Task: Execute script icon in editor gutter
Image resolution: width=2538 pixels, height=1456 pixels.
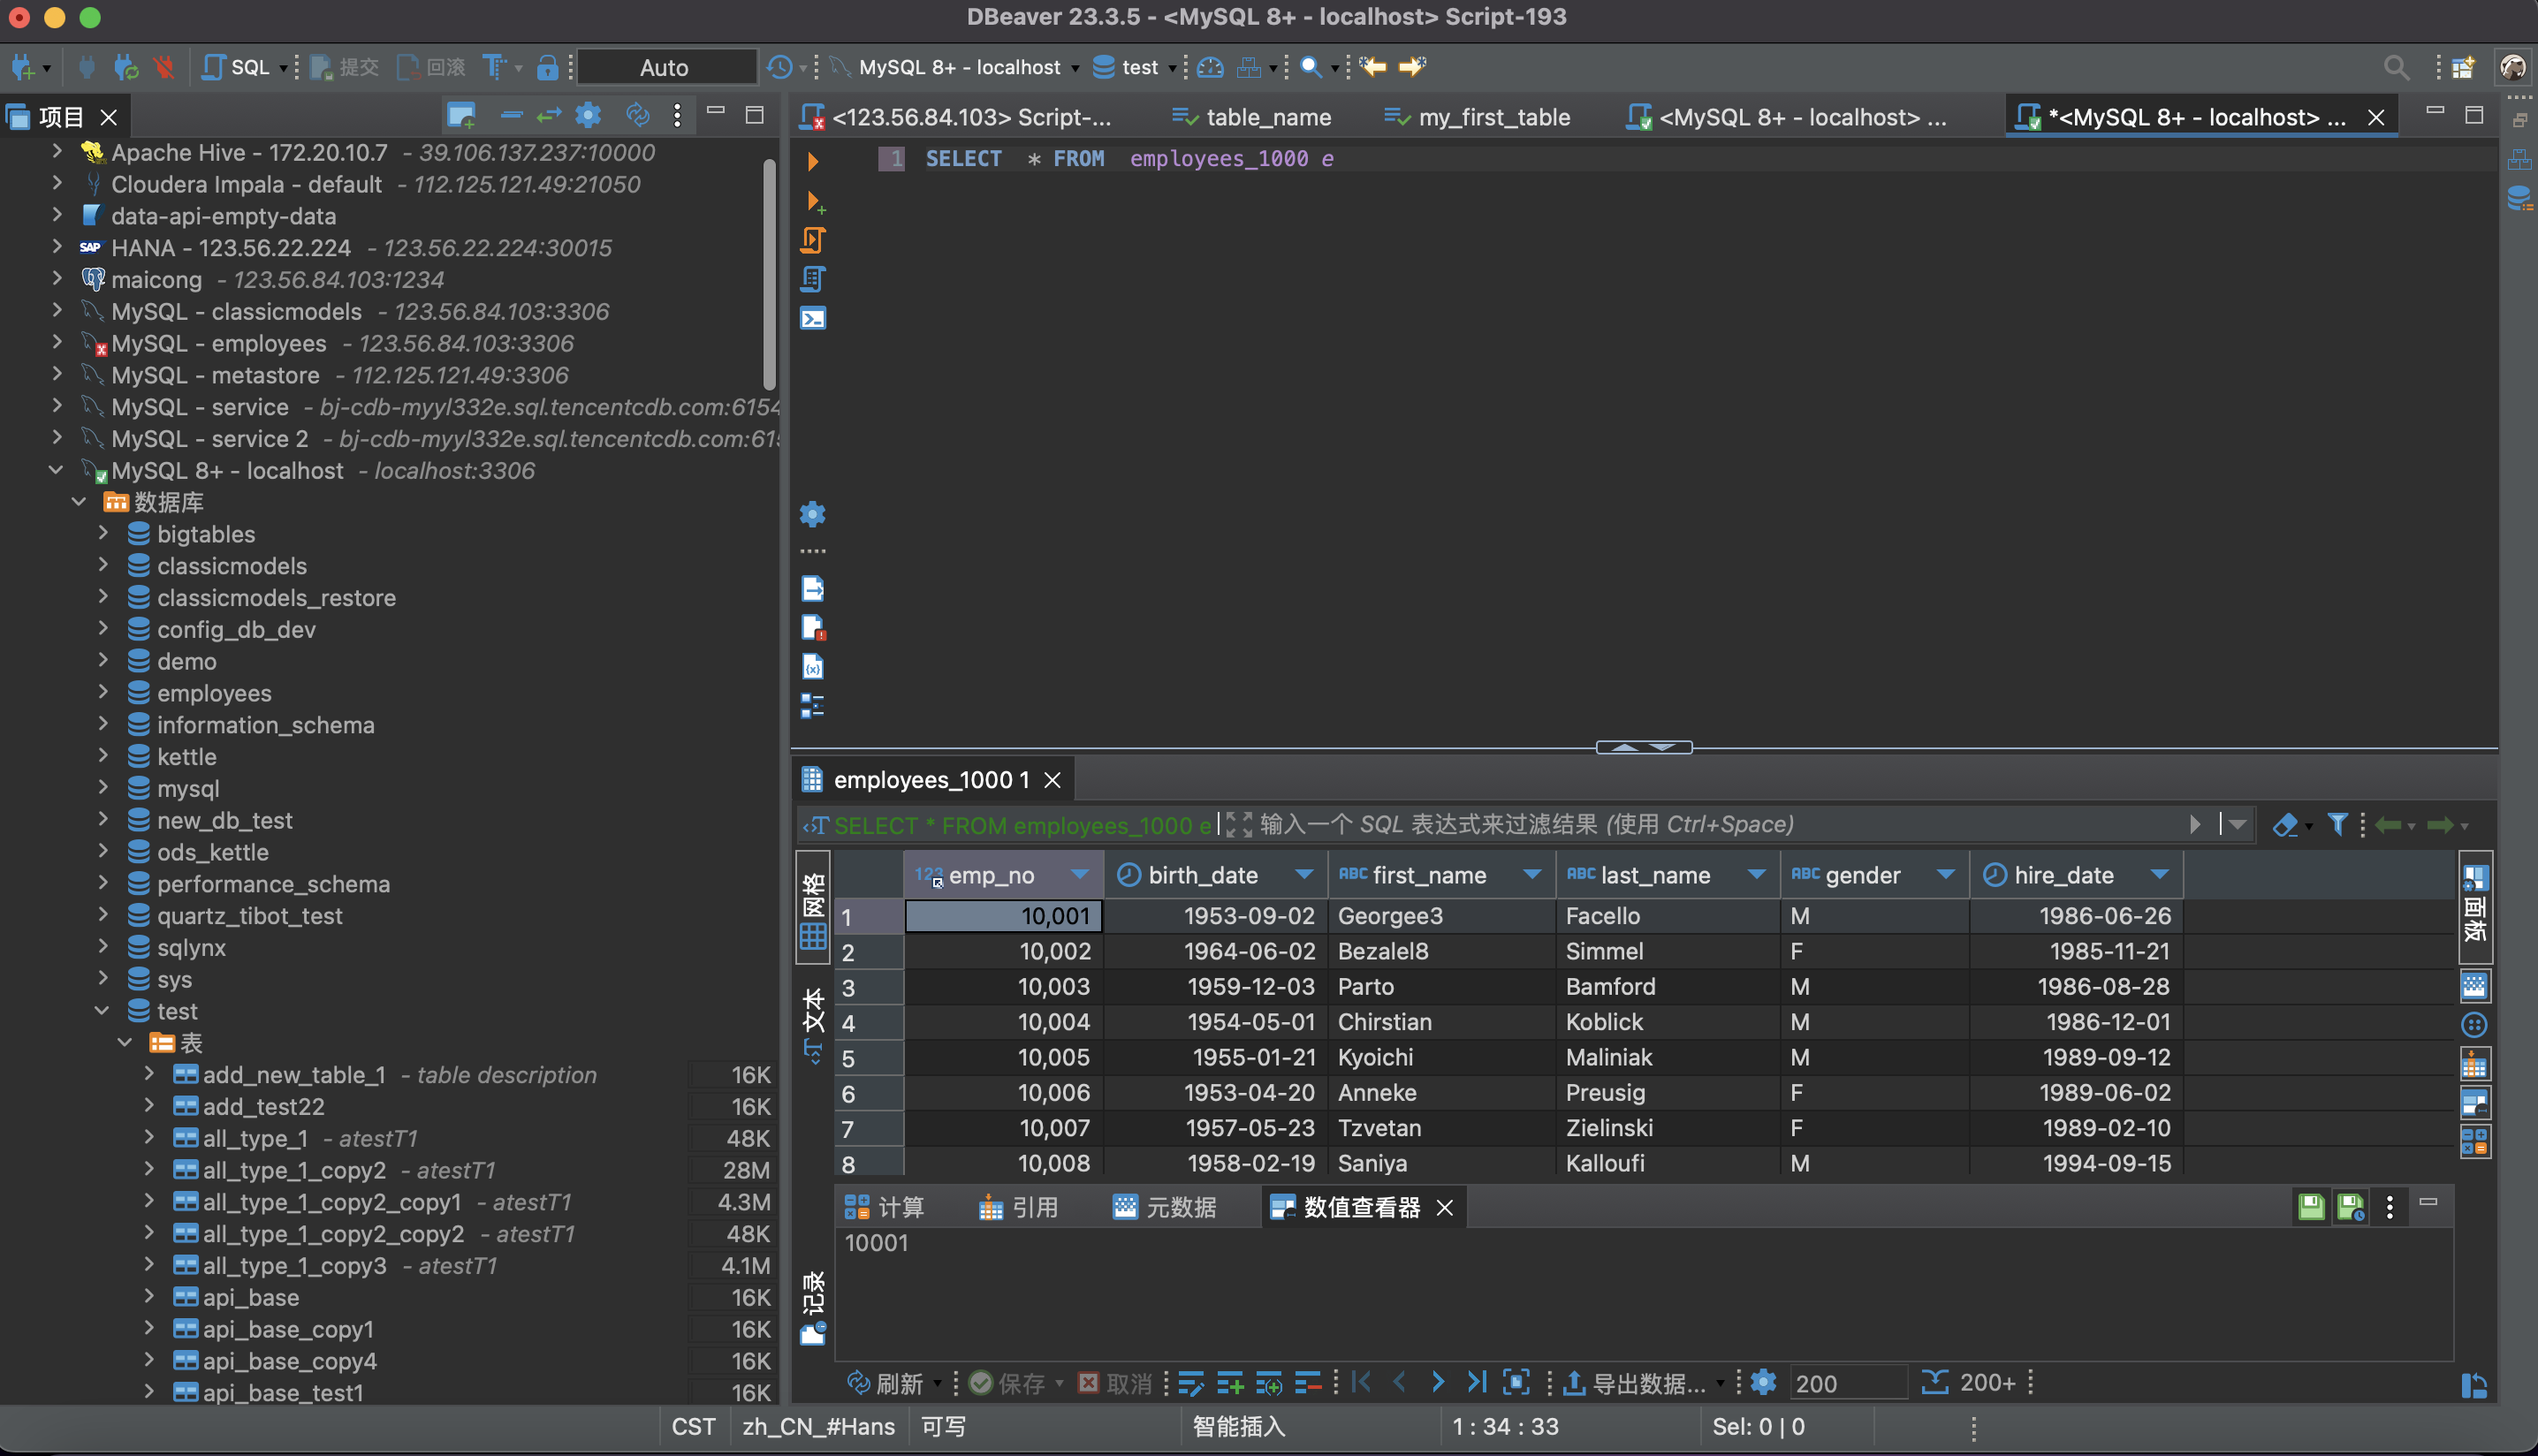Action: (812, 240)
